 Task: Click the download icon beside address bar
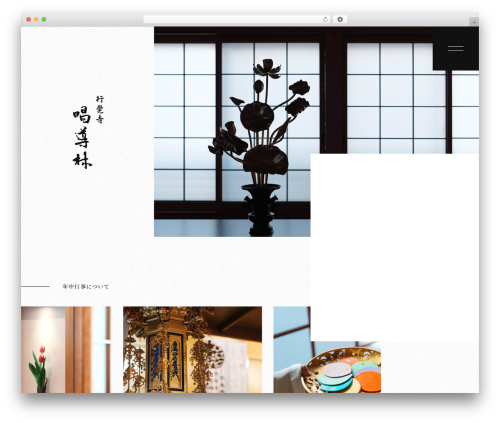pos(340,20)
